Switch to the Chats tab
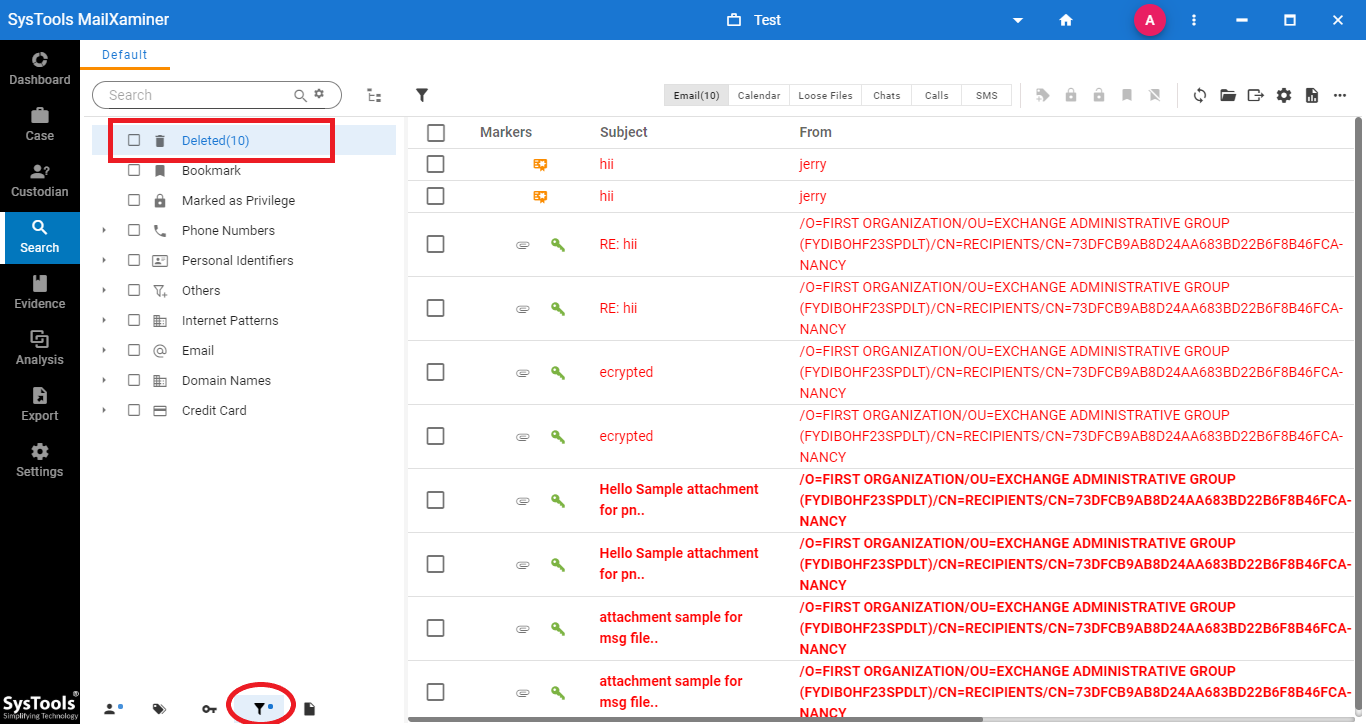 pyautogui.click(x=886, y=95)
